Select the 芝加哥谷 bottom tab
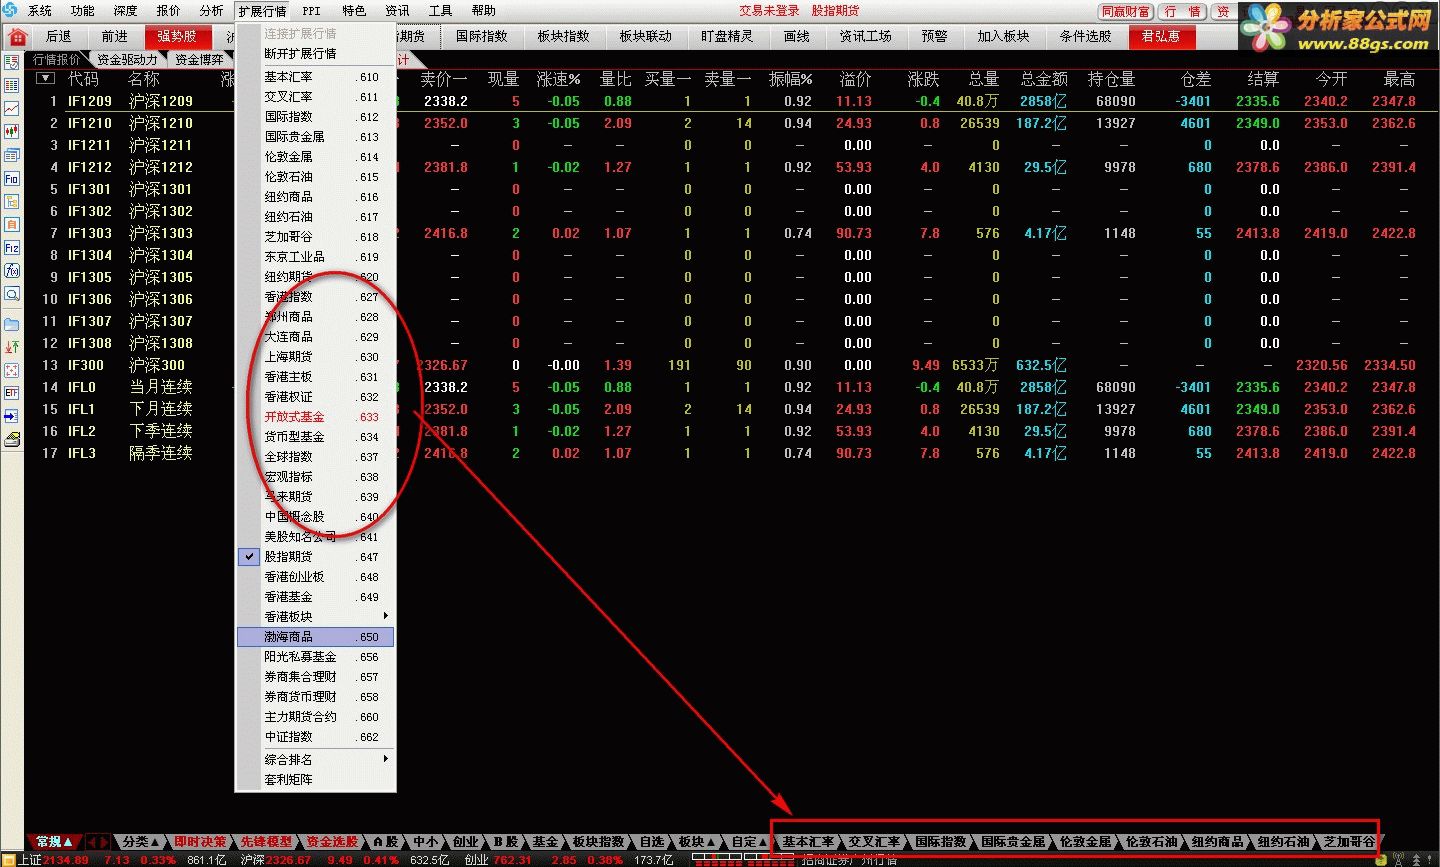 tap(1349, 842)
